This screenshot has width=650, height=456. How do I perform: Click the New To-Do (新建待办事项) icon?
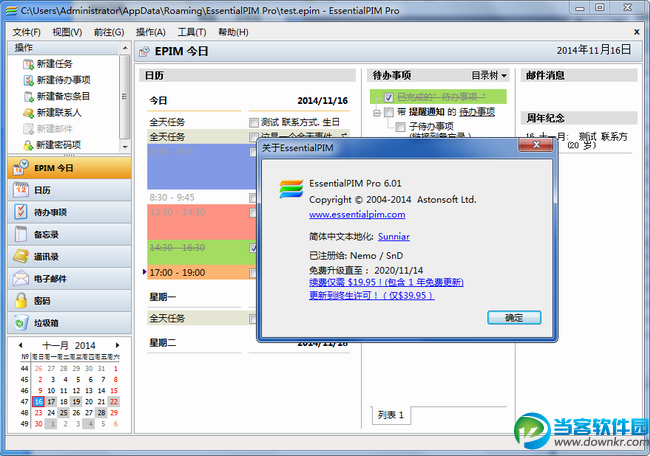(x=28, y=80)
